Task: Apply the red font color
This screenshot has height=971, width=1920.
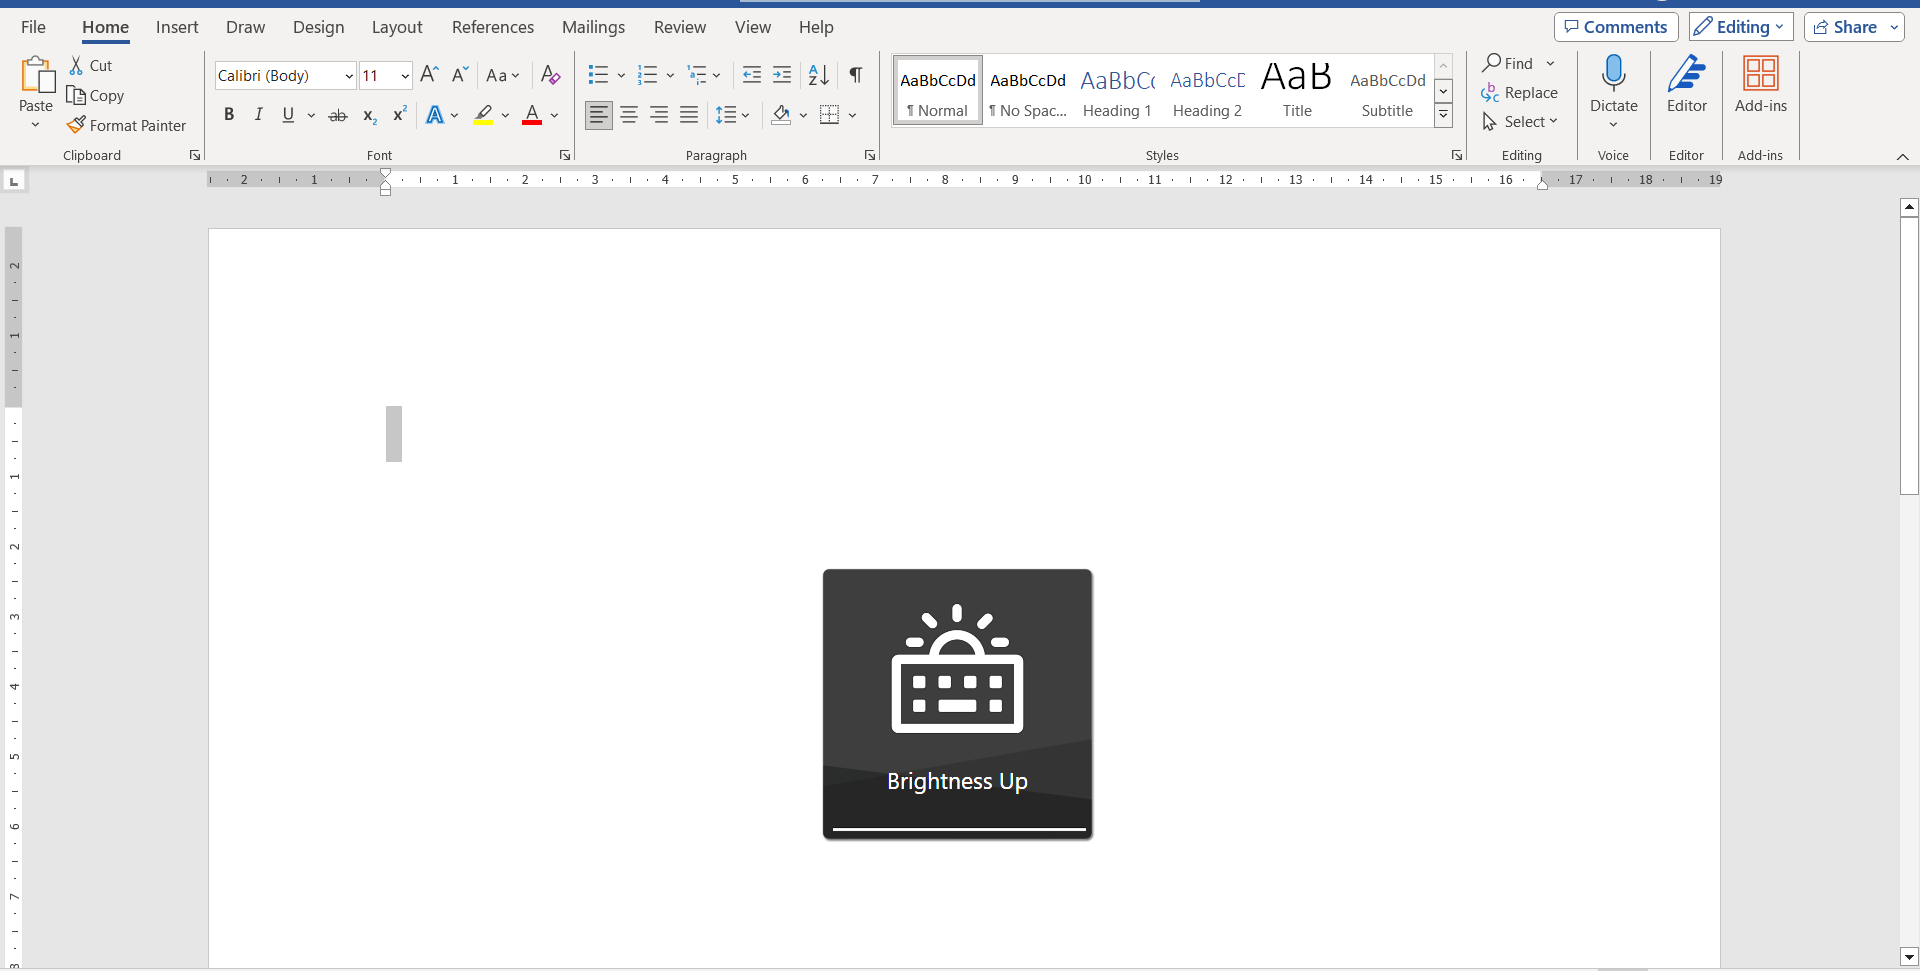Action: [x=532, y=115]
